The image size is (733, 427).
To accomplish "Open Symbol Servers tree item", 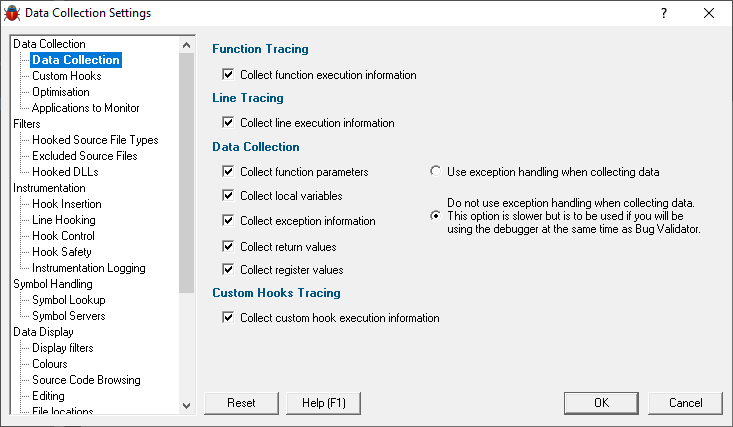I will tap(68, 316).
